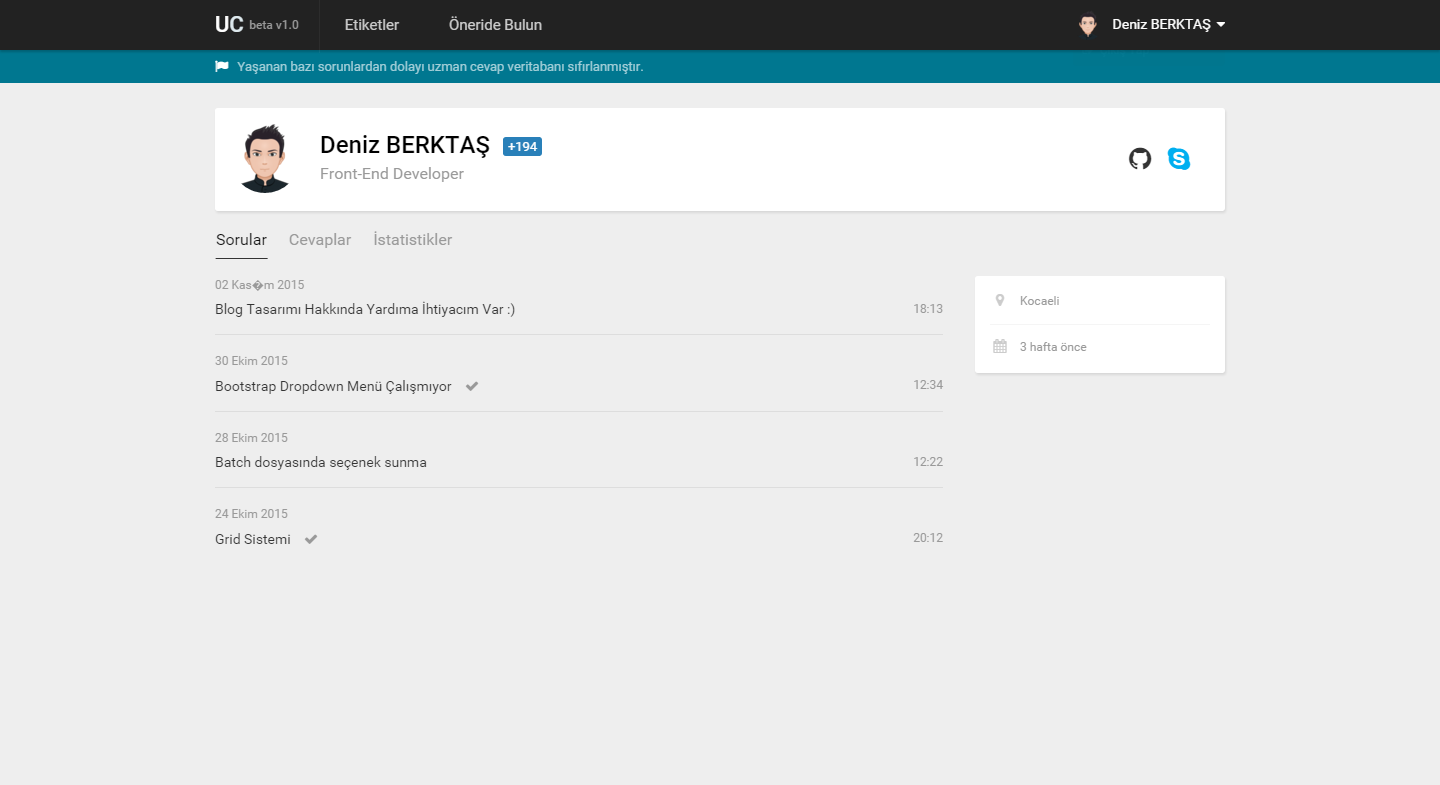Open the Skype contact icon

click(x=1179, y=159)
